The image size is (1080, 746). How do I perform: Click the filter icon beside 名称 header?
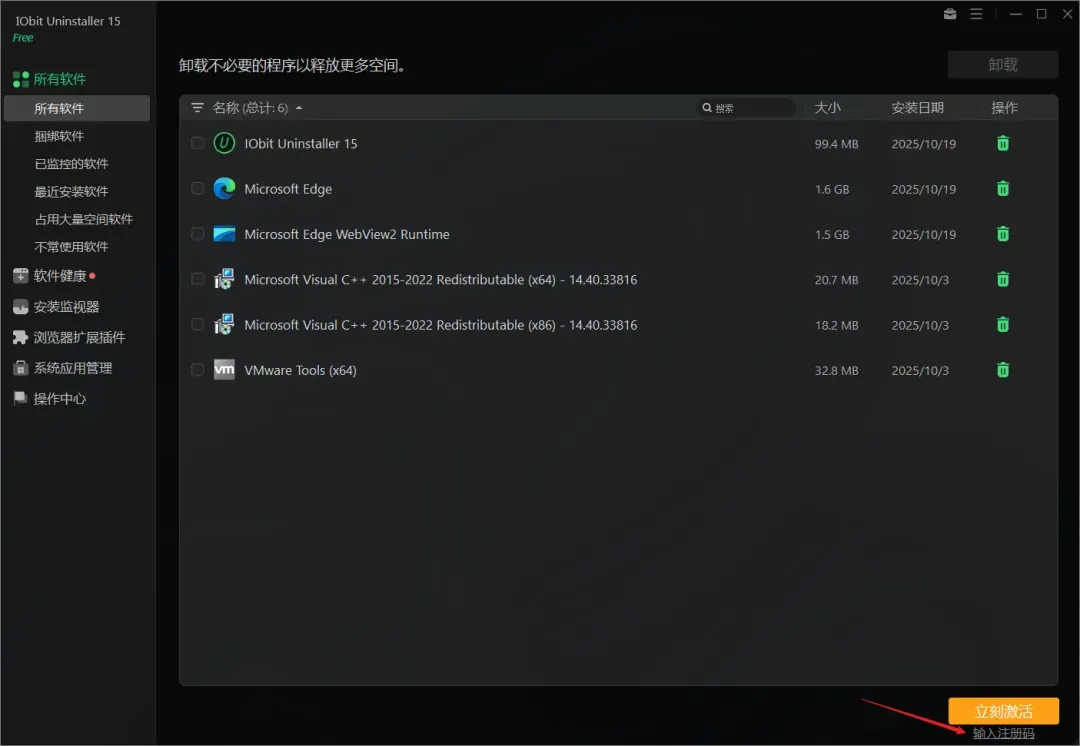[x=198, y=107]
